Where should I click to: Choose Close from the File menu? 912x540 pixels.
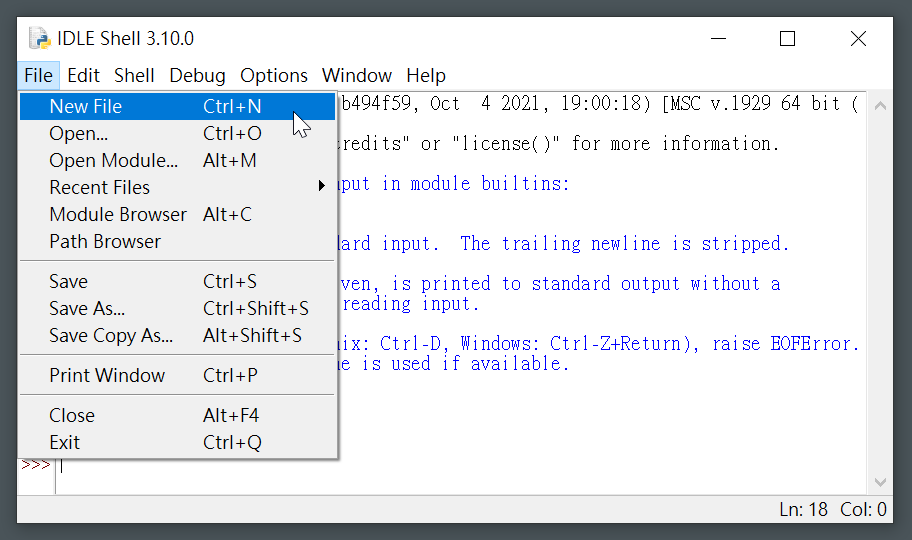pos(177,415)
